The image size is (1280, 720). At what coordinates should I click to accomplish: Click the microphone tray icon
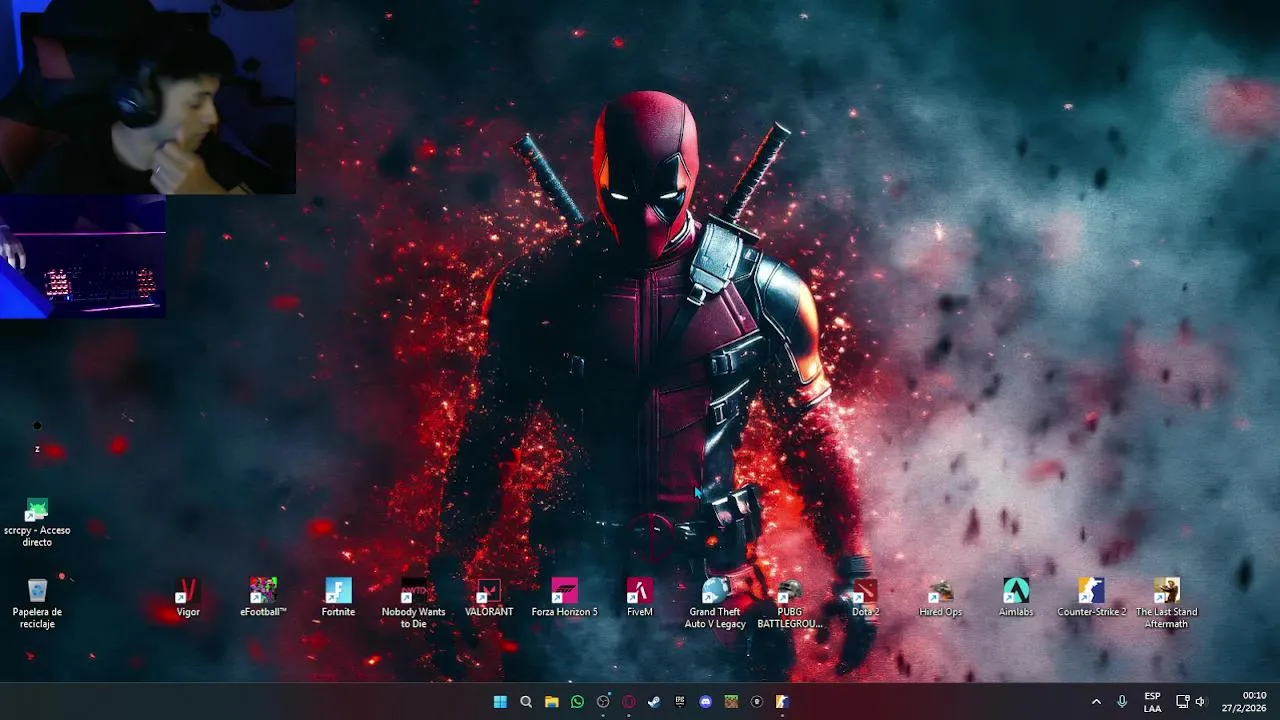(x=1122, y=702)
